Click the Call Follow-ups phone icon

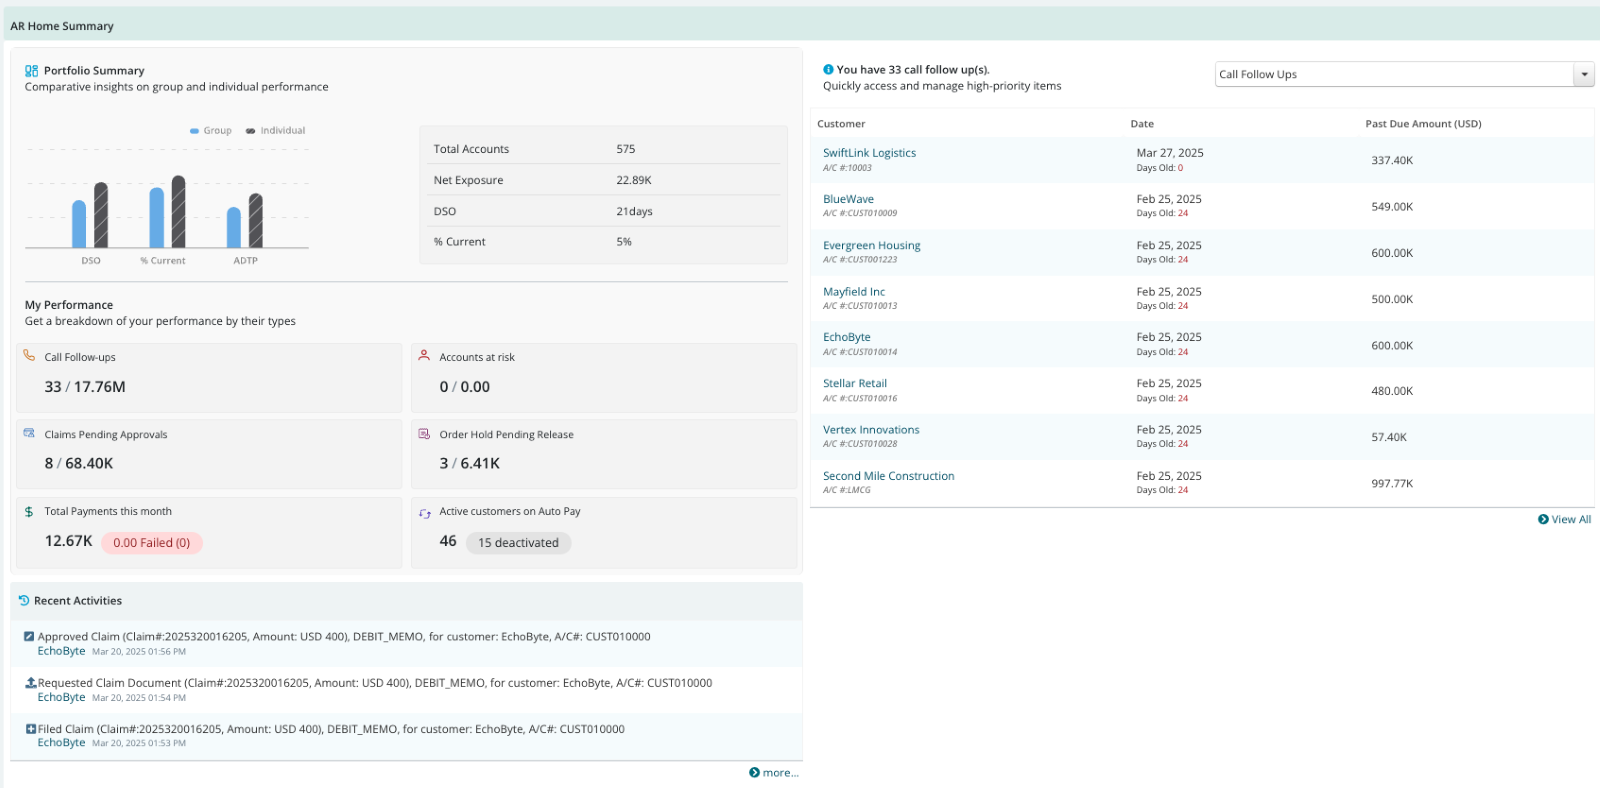pyautogui.click(x=29, y=356)
